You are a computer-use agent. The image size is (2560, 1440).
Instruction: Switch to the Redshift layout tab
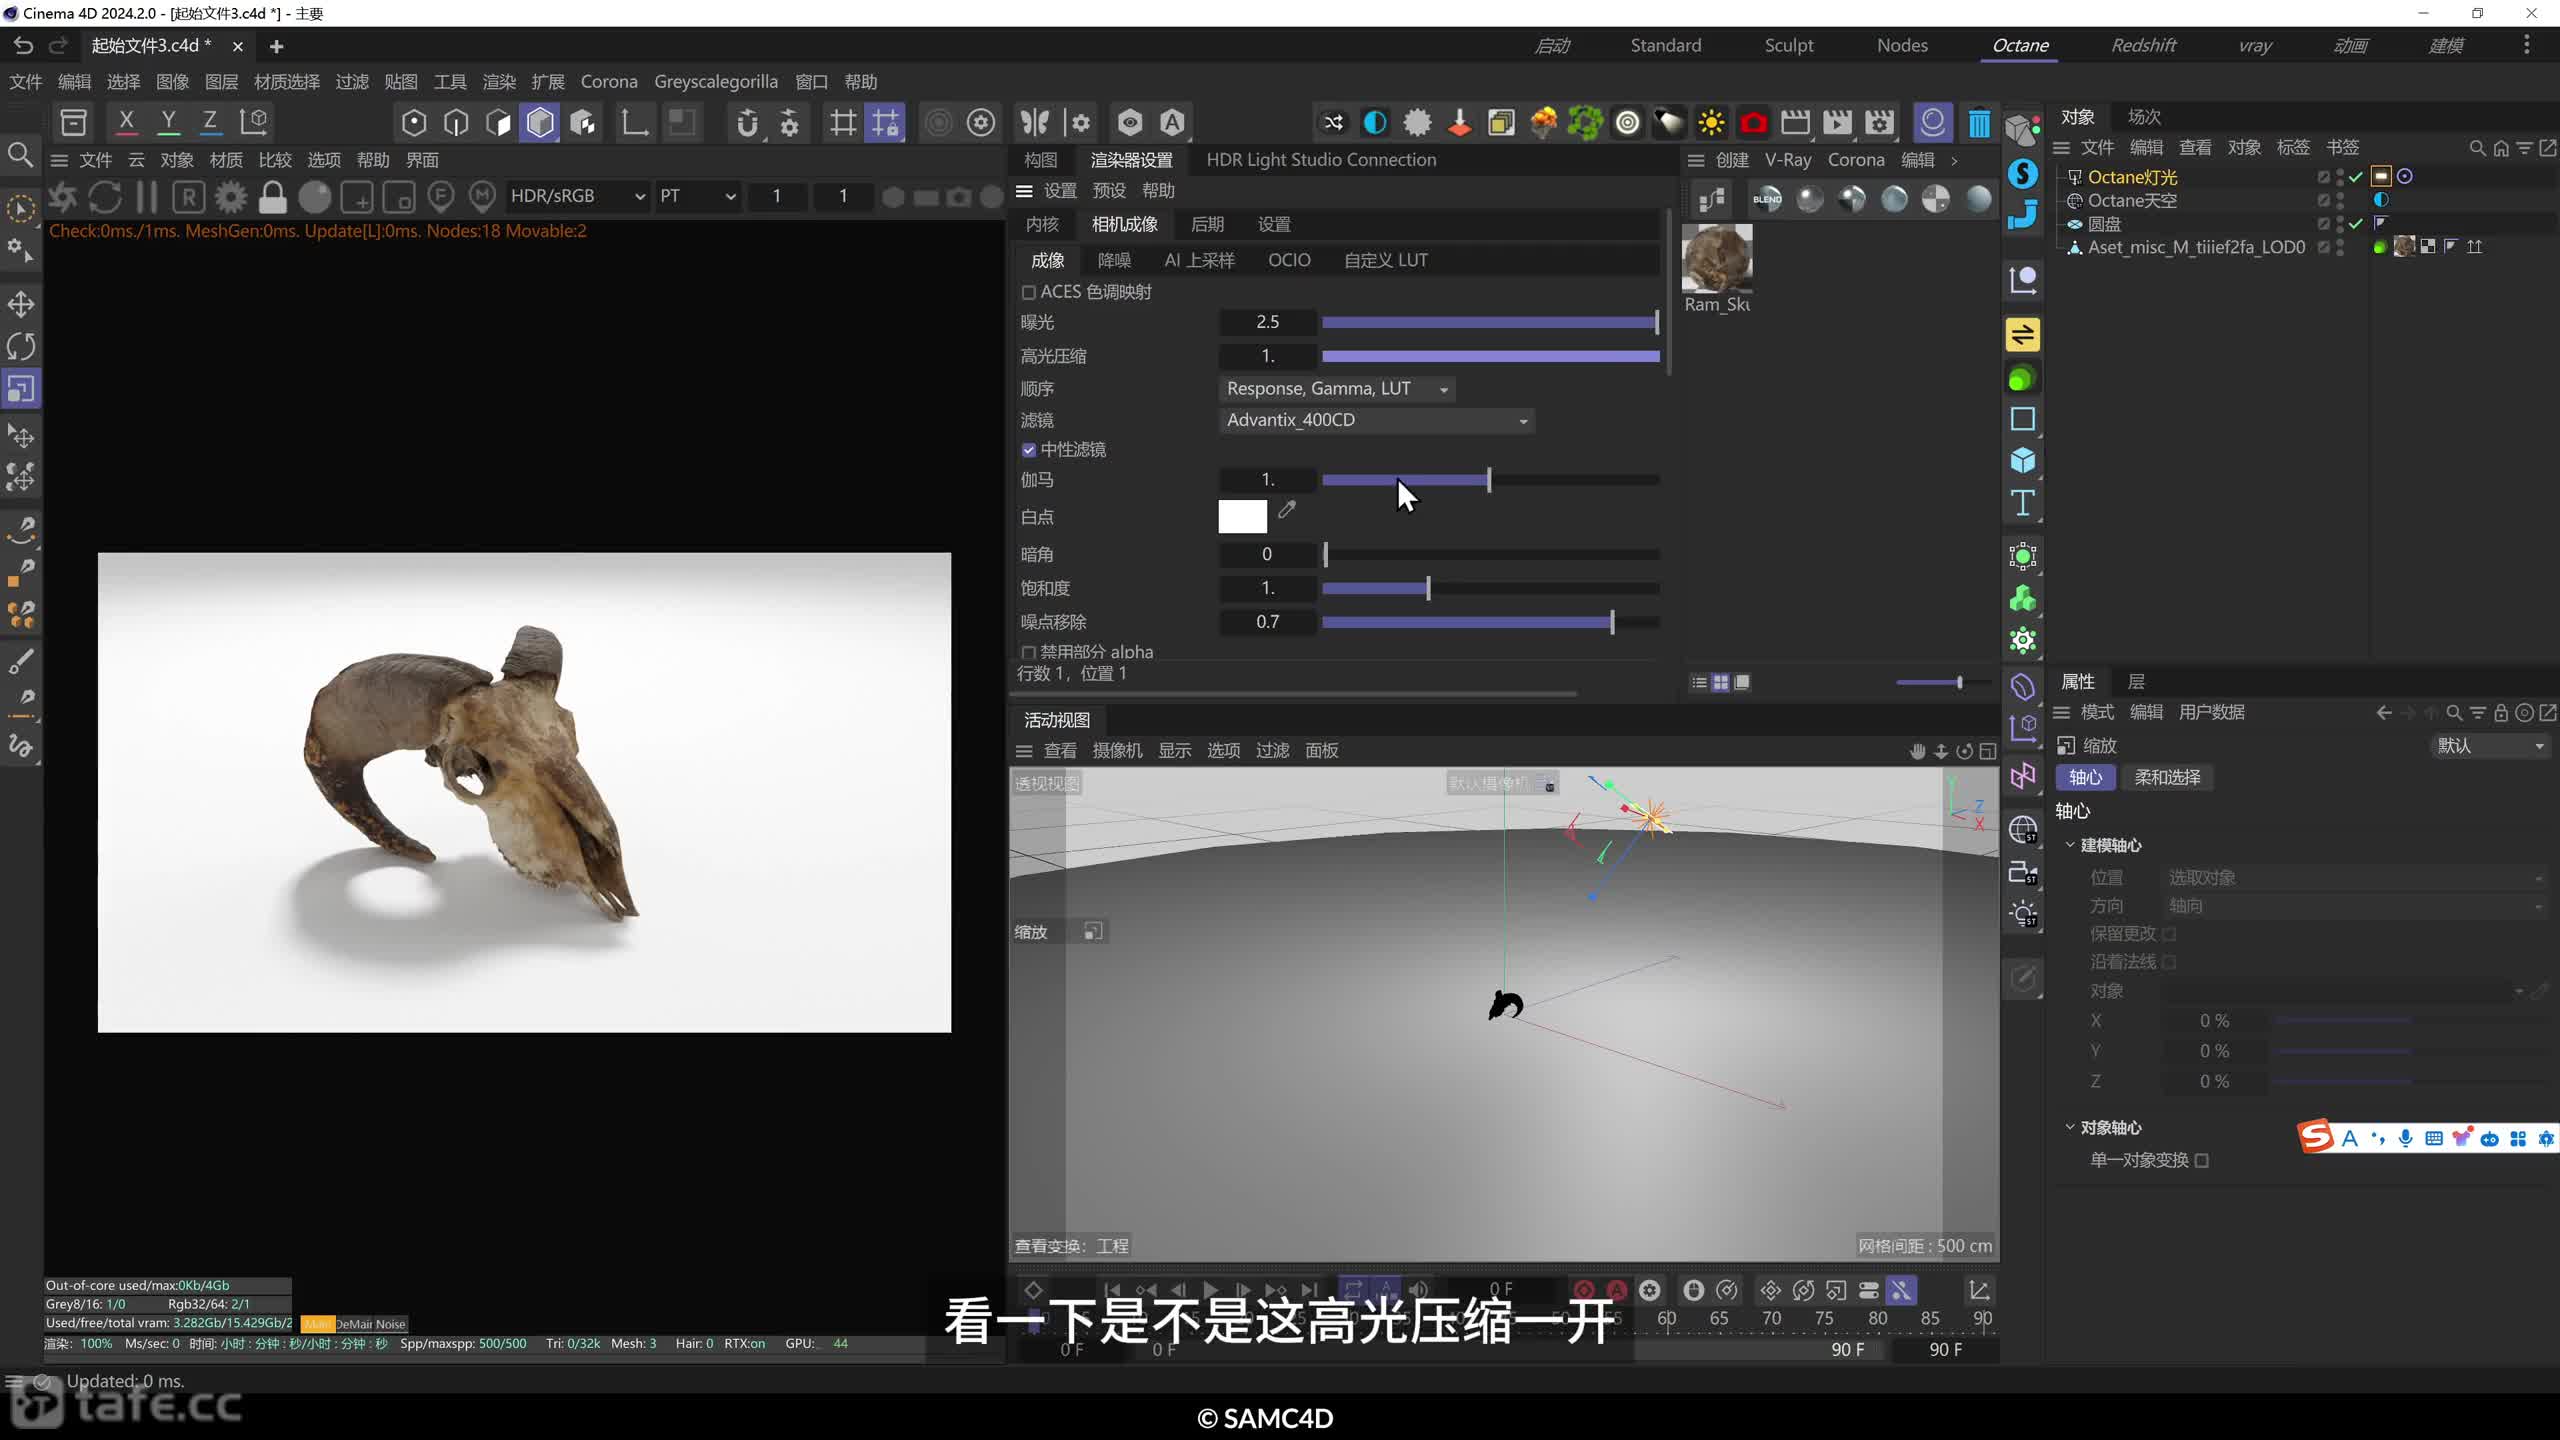click(x=2143, y=46)
